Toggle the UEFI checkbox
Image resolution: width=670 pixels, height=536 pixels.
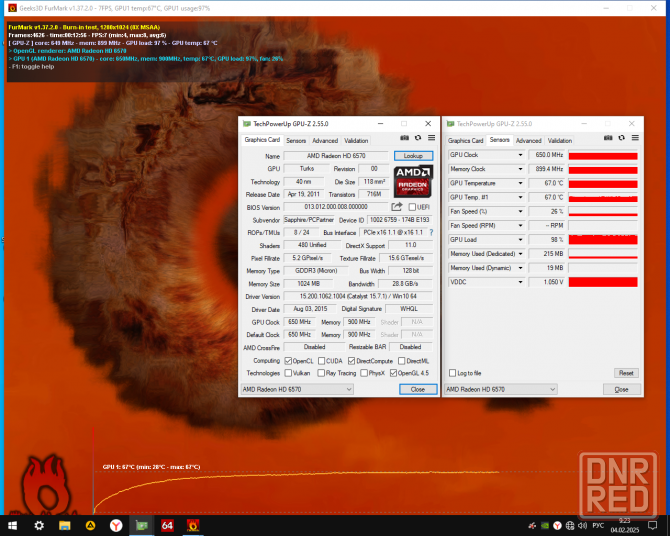[x=412, y=207]
